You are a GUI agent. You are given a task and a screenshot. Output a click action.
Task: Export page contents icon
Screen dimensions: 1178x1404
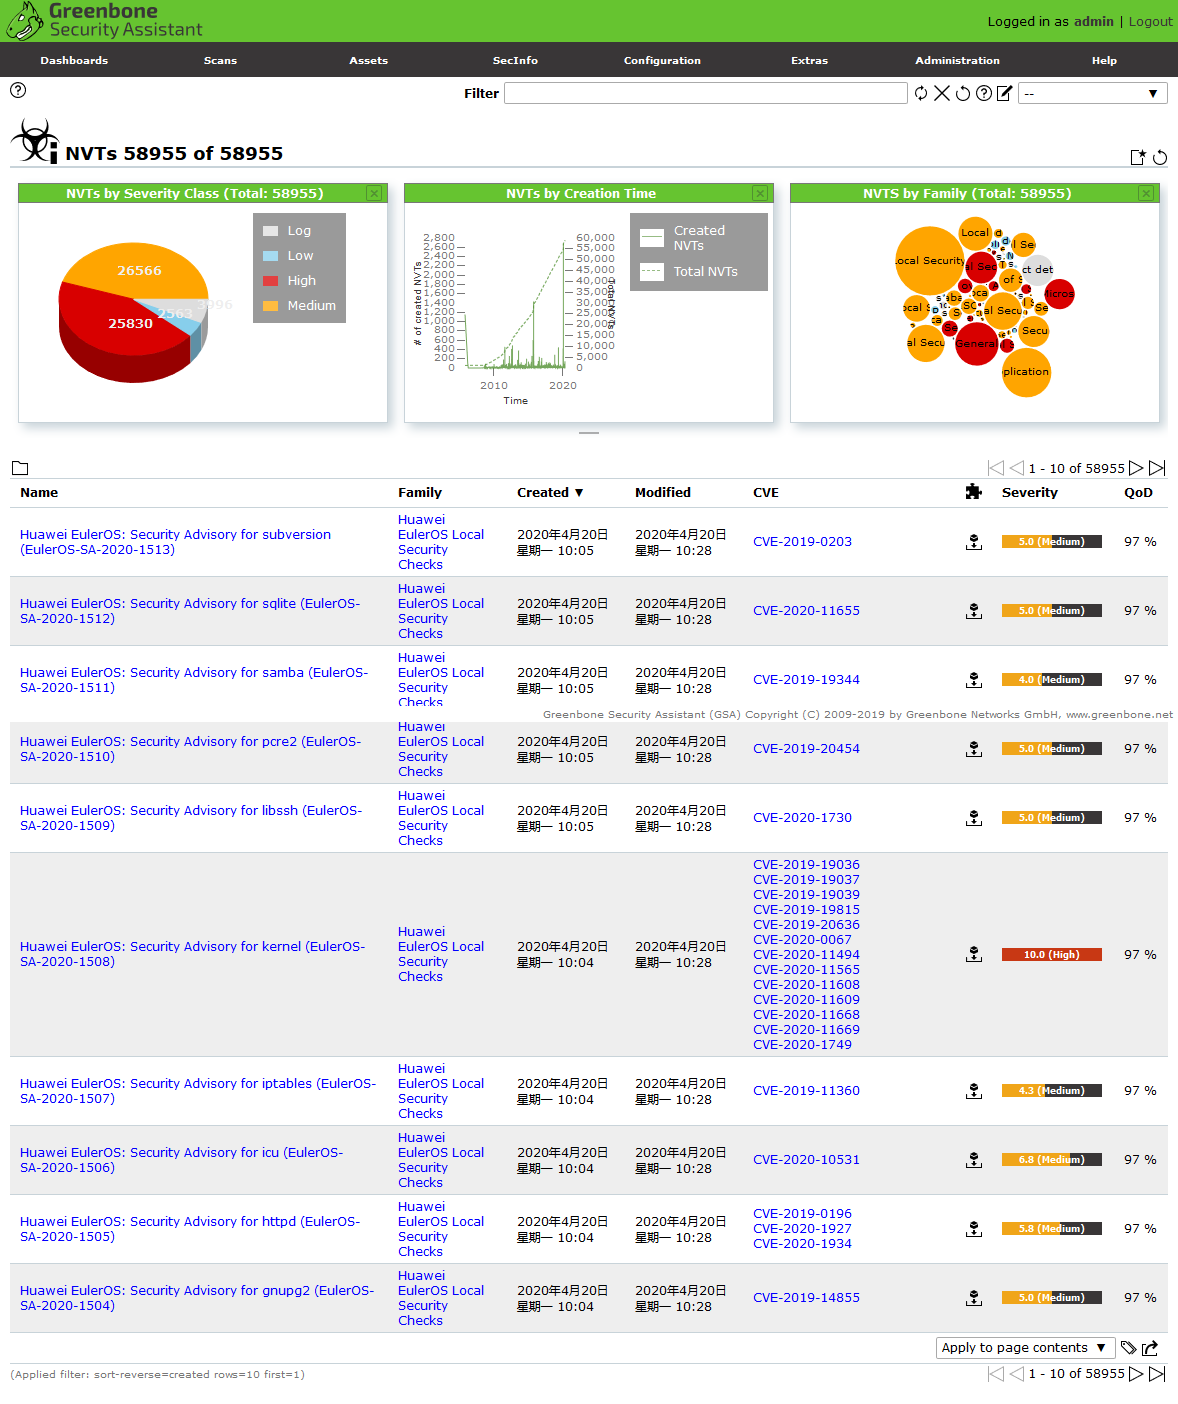pos(1150,1348)
